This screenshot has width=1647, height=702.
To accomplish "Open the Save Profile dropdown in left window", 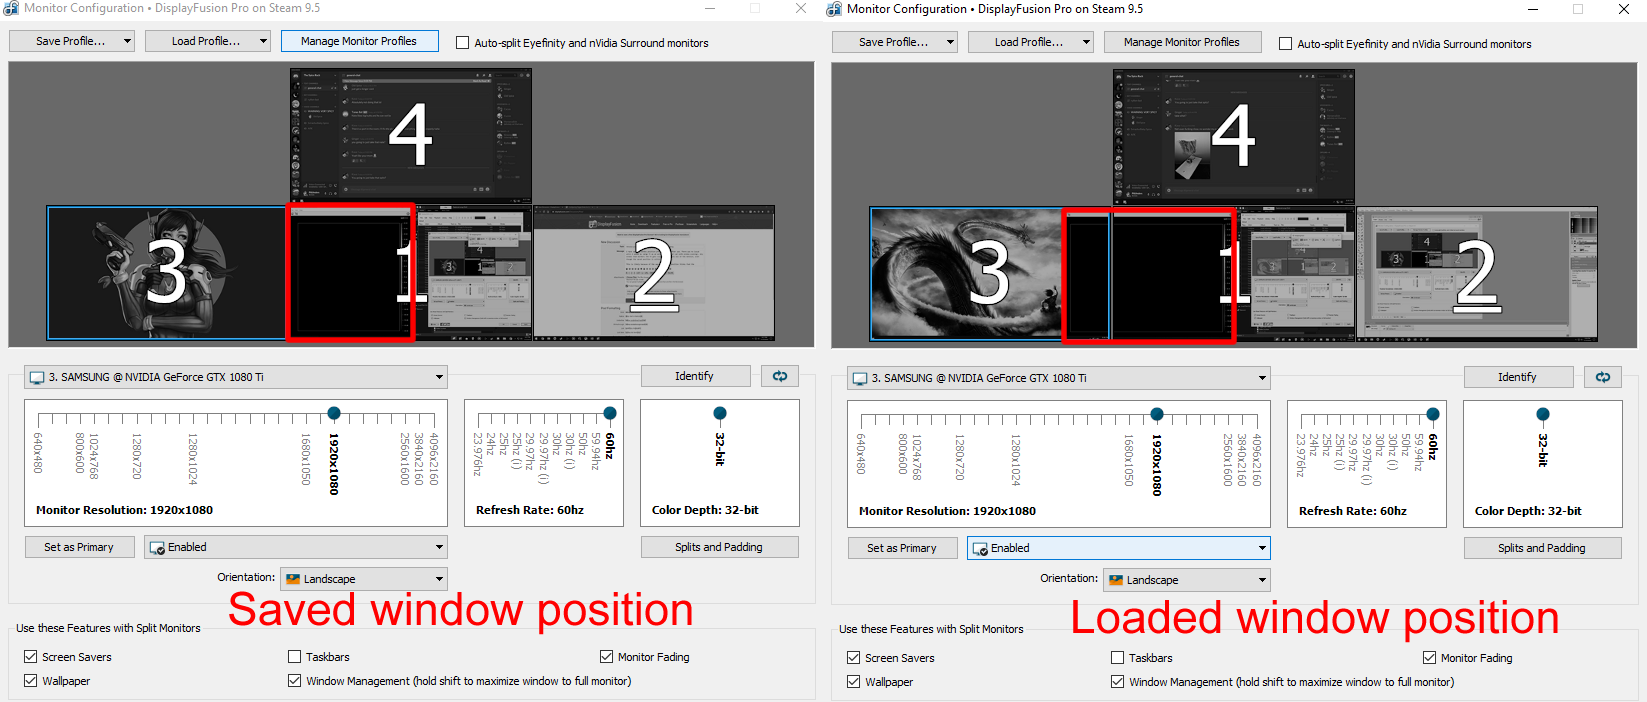I will point(72,41).
